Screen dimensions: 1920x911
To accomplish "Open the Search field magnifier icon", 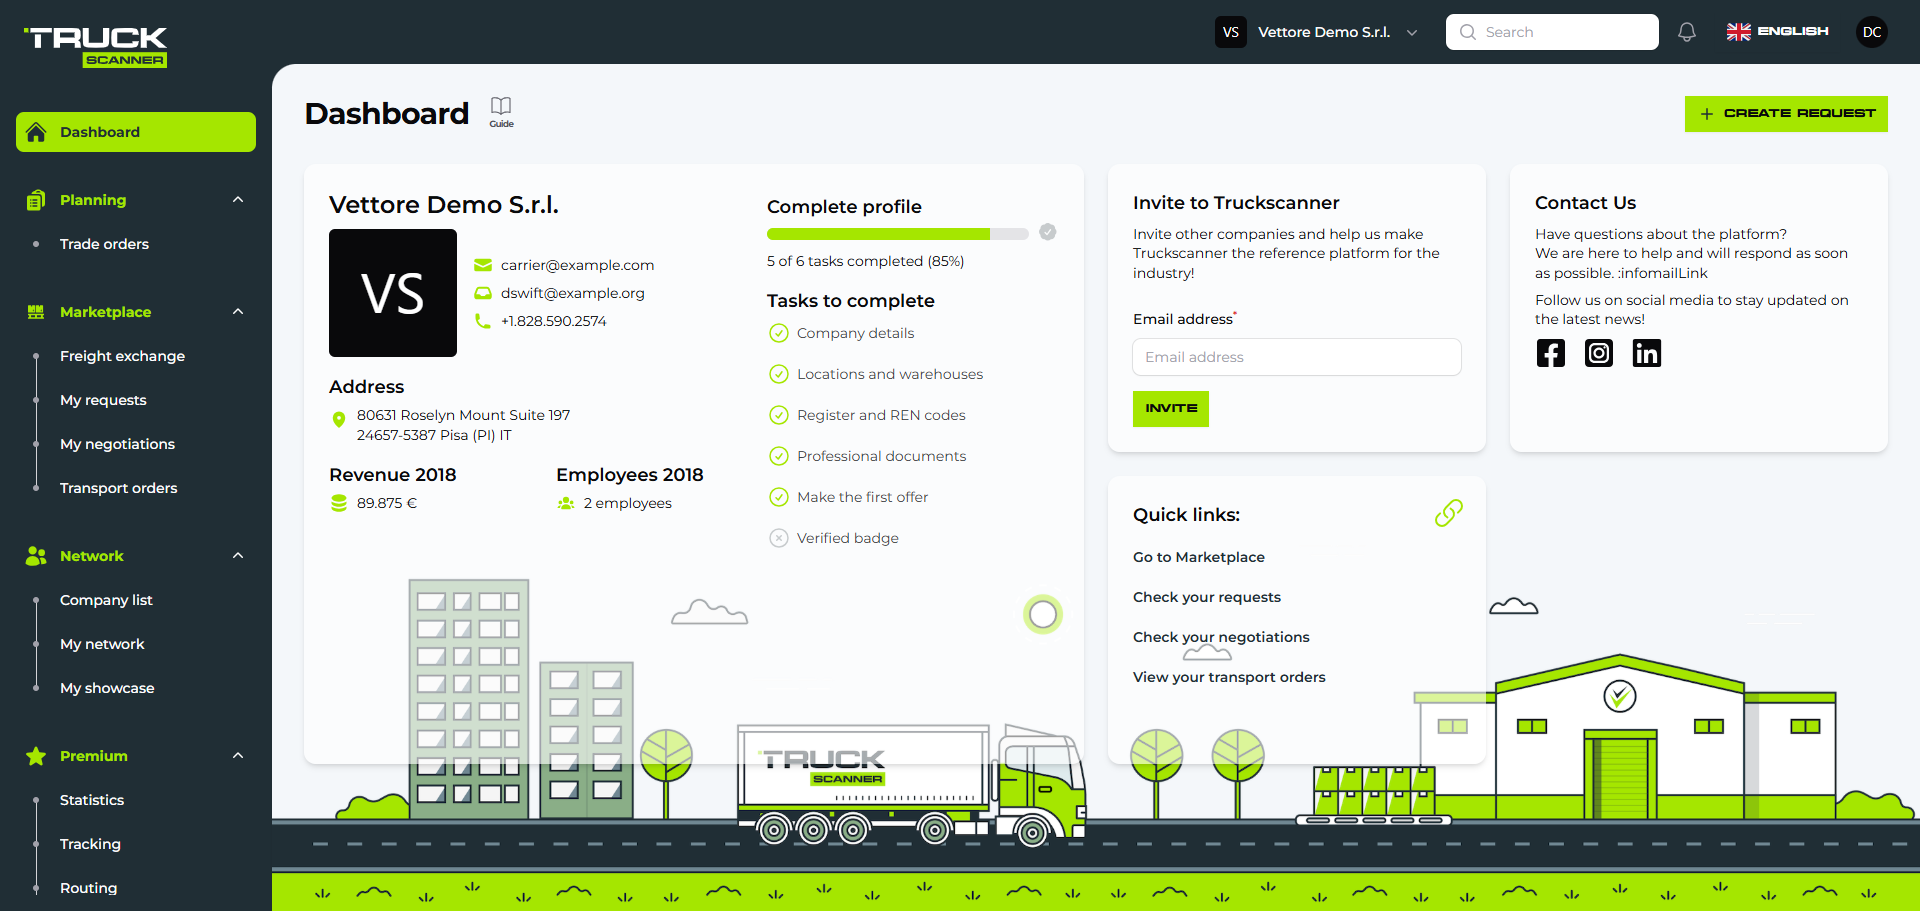I will pyautogui.click(x=1467, y=31).
